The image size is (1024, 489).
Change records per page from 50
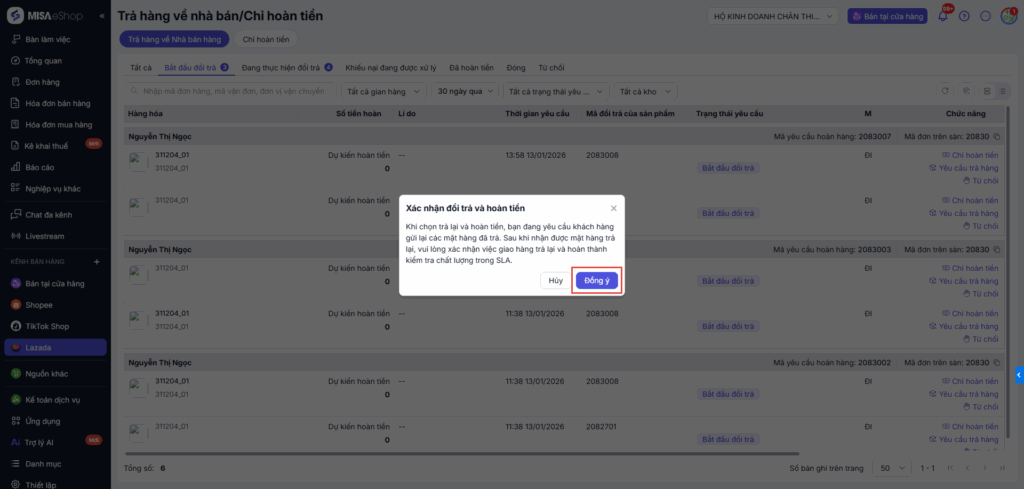(x=892, y=468)
